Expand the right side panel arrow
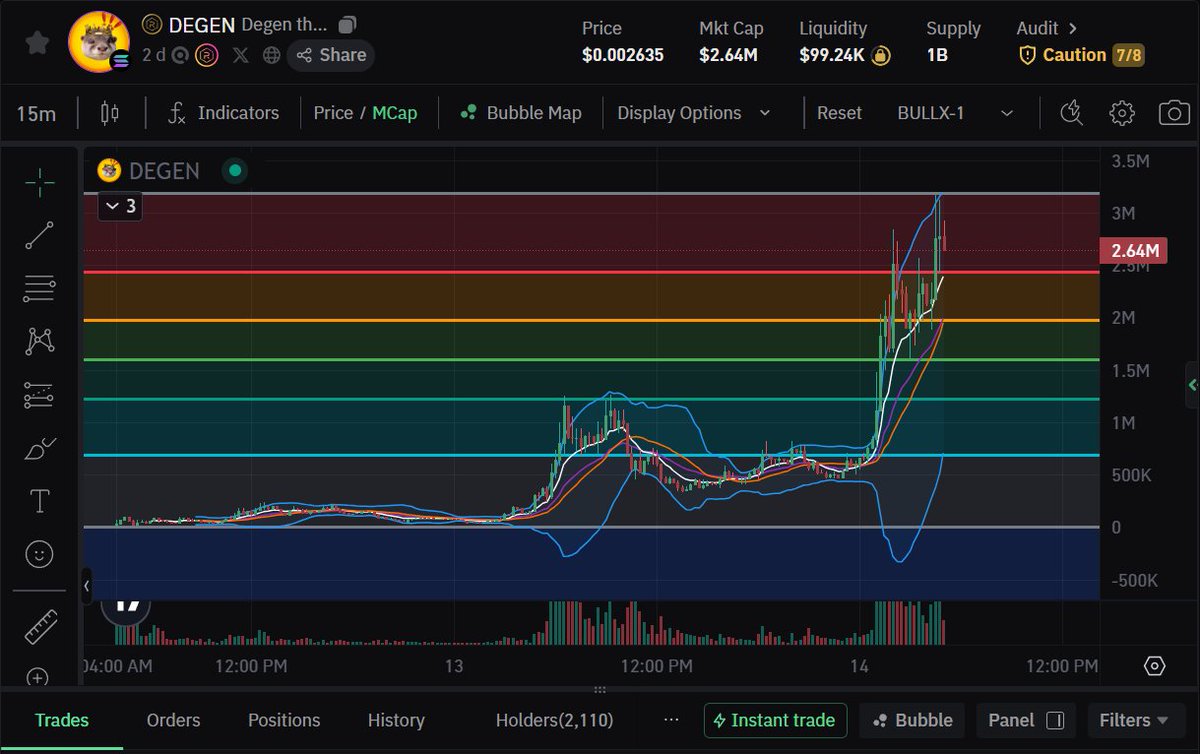Image resolution: width=1200 pixels, height=754 pixels. click(x=1192, y=385)
